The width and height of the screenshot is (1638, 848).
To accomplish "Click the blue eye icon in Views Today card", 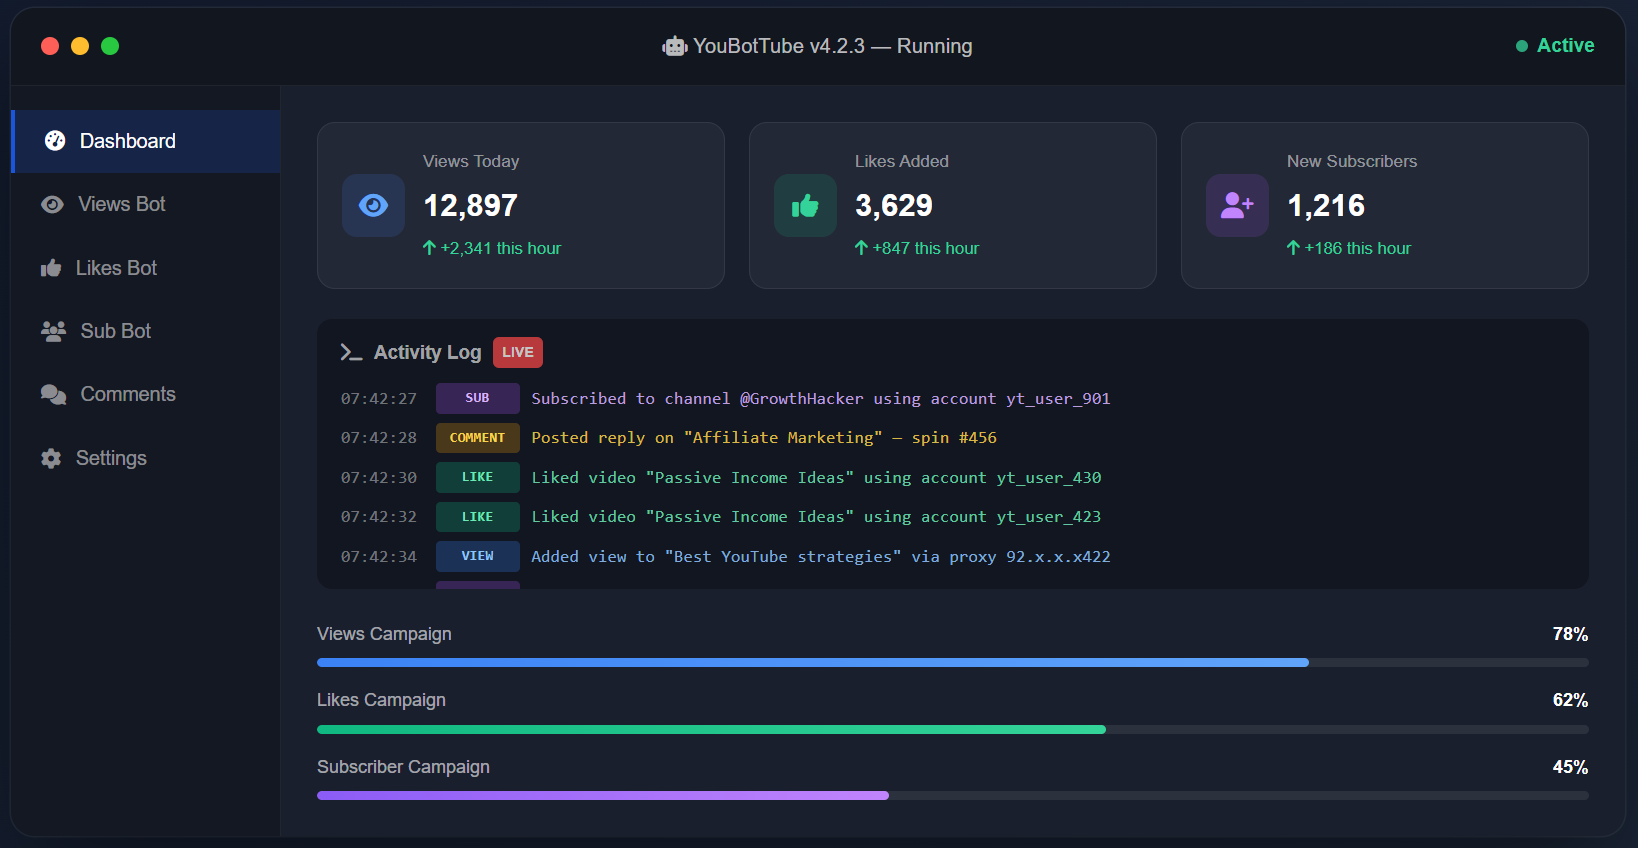I will click(373, 205).
